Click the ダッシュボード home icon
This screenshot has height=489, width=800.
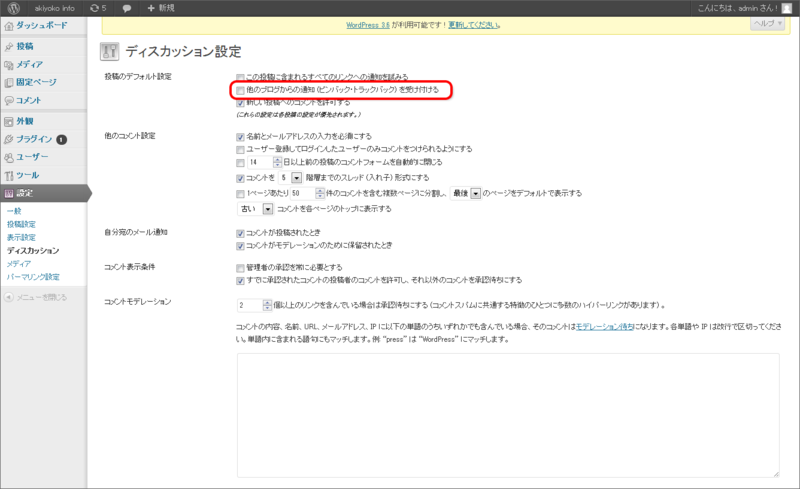(9, 26)
